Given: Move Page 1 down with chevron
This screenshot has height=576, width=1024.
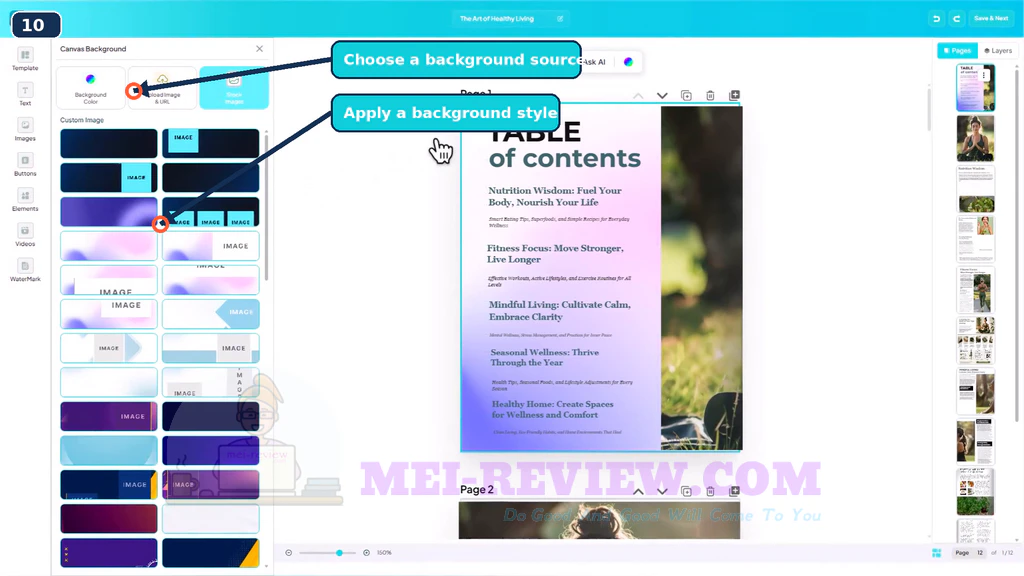Looking at the screenshot, I should (662, 96).
